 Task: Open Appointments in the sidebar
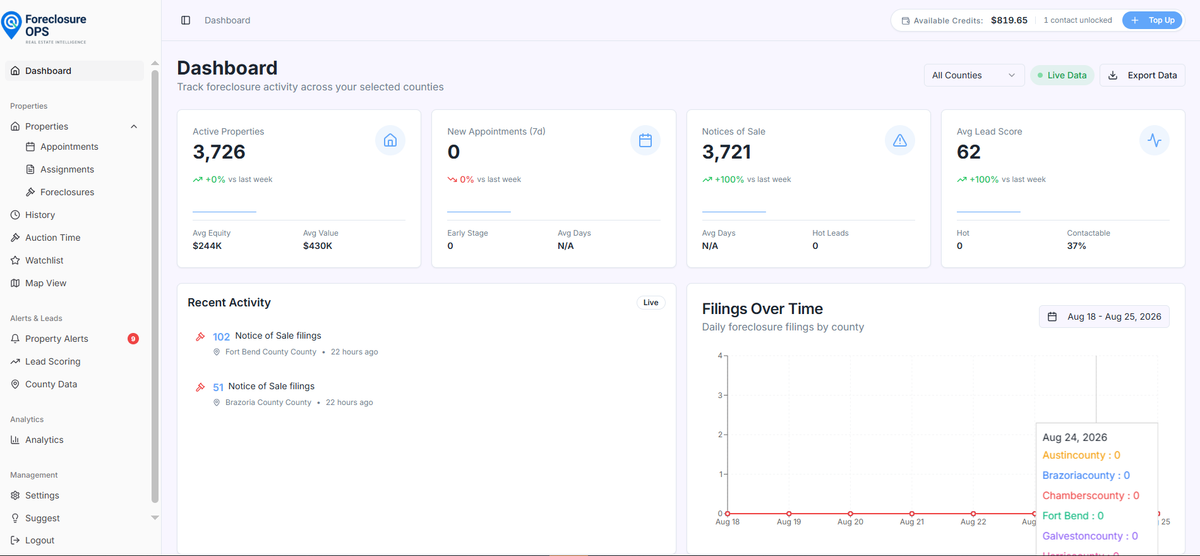[69, 147]
